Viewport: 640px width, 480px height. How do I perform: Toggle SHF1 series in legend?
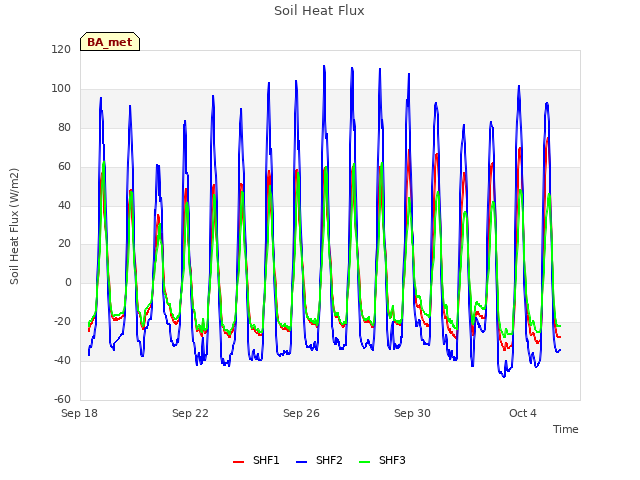pyautogui.click(x=256, y=460)
